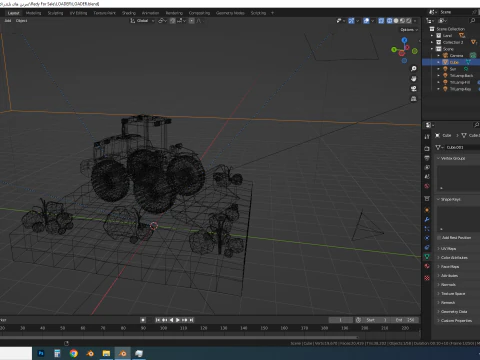Open Chrome from the taskbar

pyautogui.click(x=74, y=353)
